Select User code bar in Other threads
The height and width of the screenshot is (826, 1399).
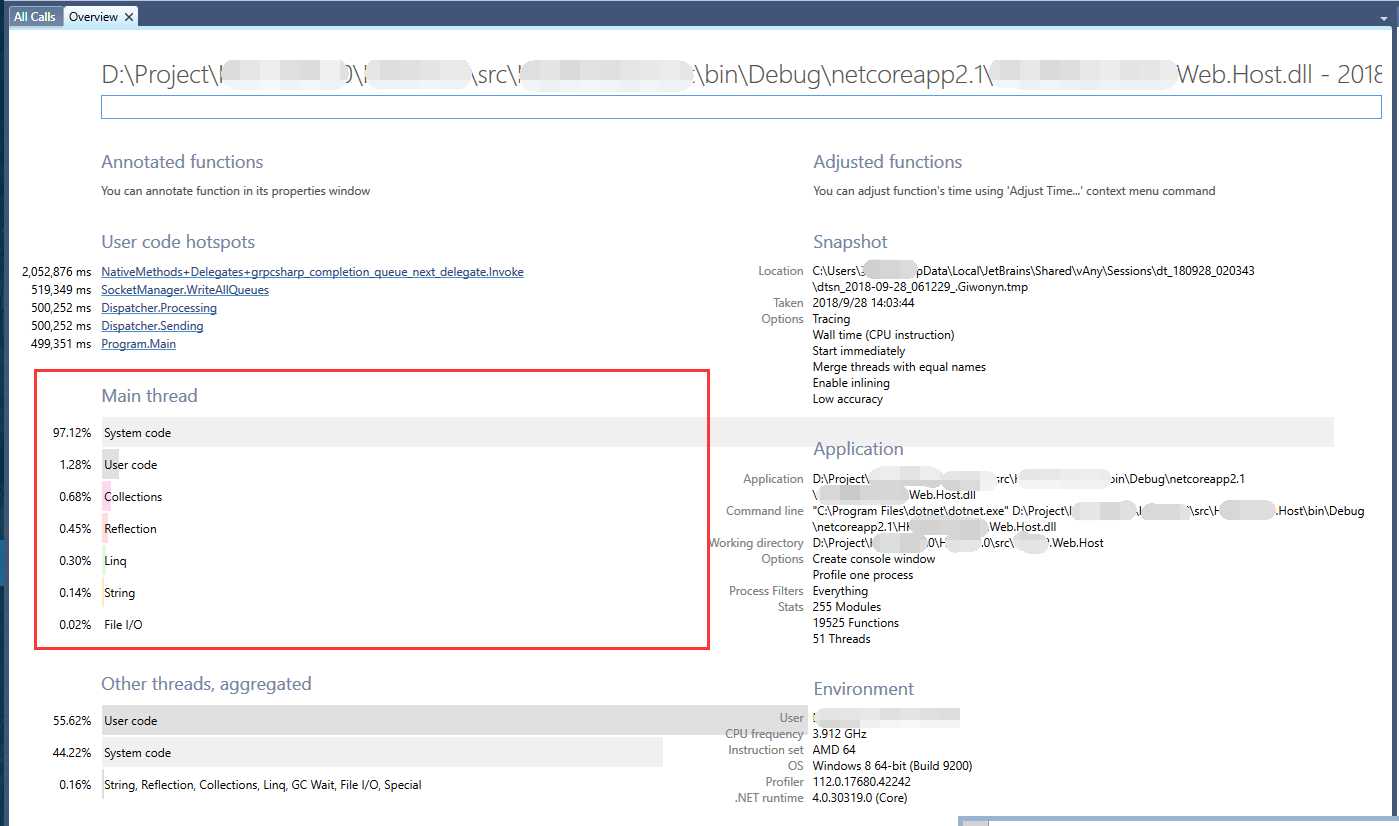454,721
